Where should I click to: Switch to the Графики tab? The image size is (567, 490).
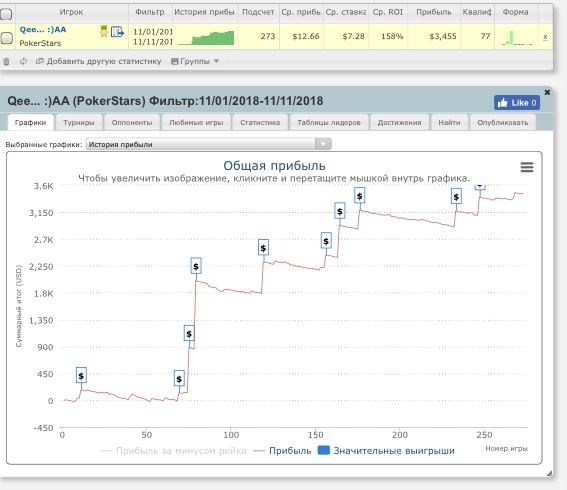point(30,122)
